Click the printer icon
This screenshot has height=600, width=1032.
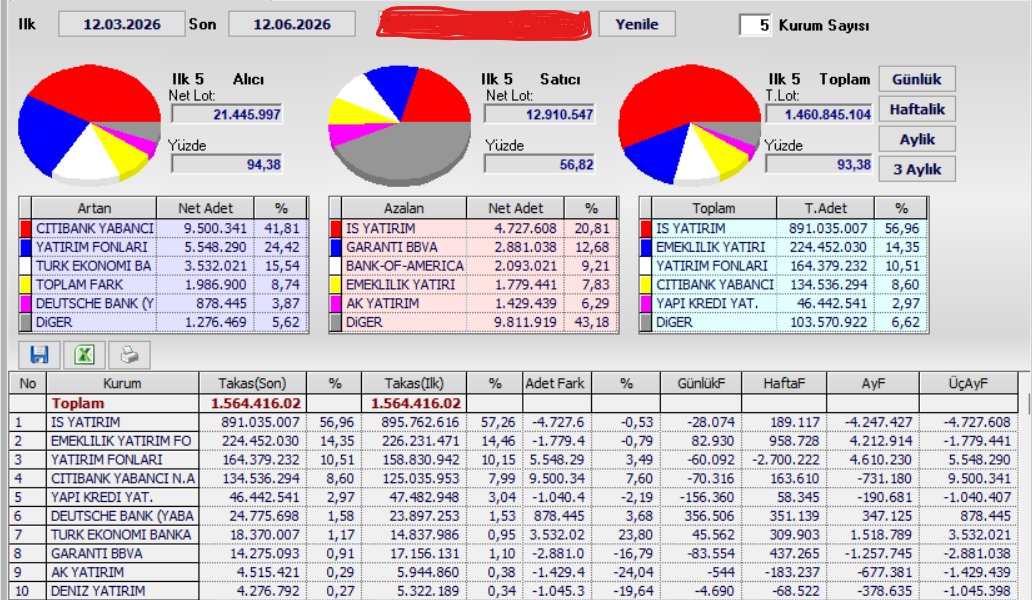point(129,355)
